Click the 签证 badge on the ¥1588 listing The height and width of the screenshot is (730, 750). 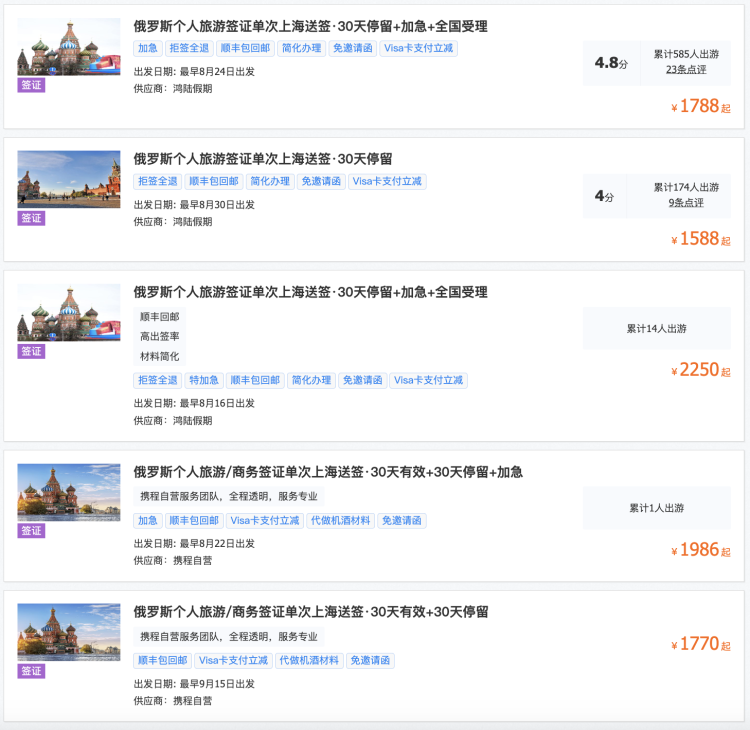31,218
